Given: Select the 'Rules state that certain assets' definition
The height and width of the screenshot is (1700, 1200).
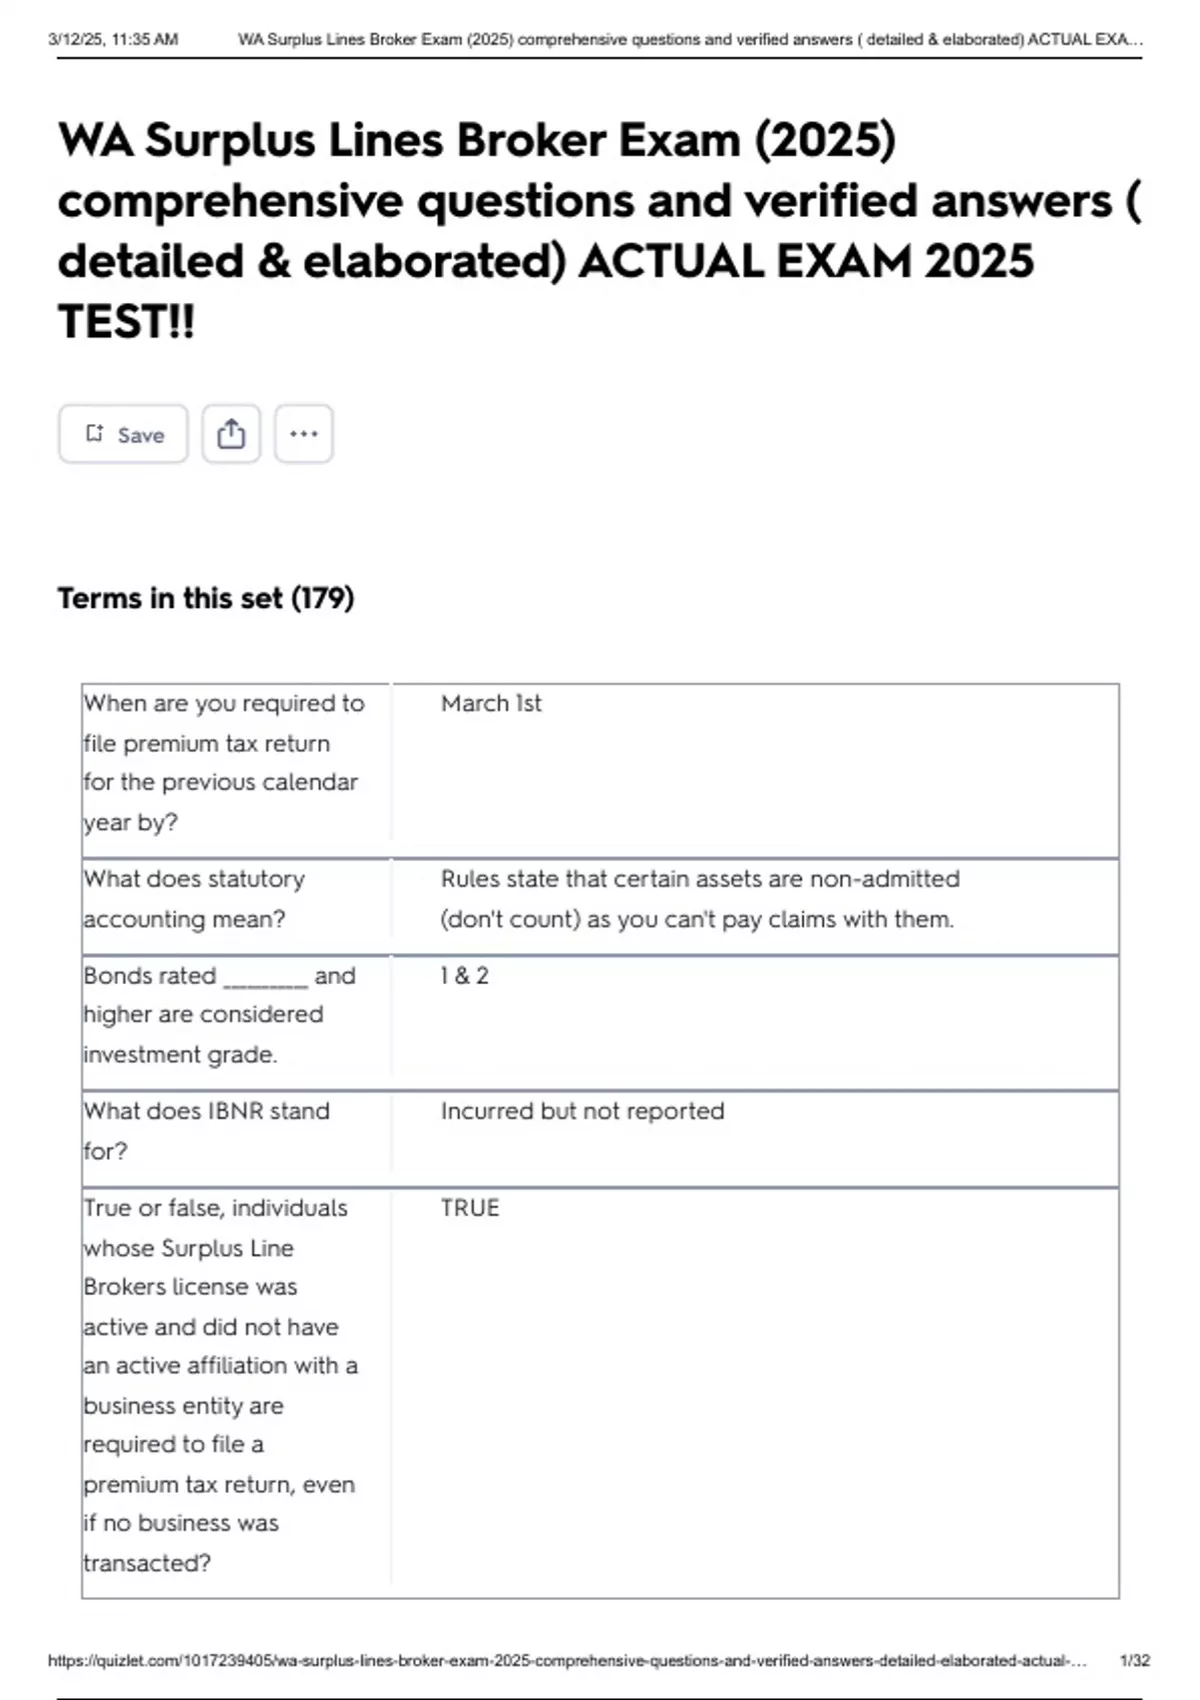Looking at the screenshot, I should point(700,898).
